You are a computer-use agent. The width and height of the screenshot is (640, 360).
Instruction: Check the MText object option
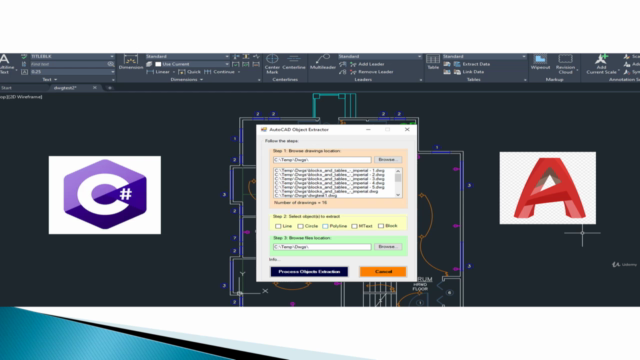pos(354,226)
